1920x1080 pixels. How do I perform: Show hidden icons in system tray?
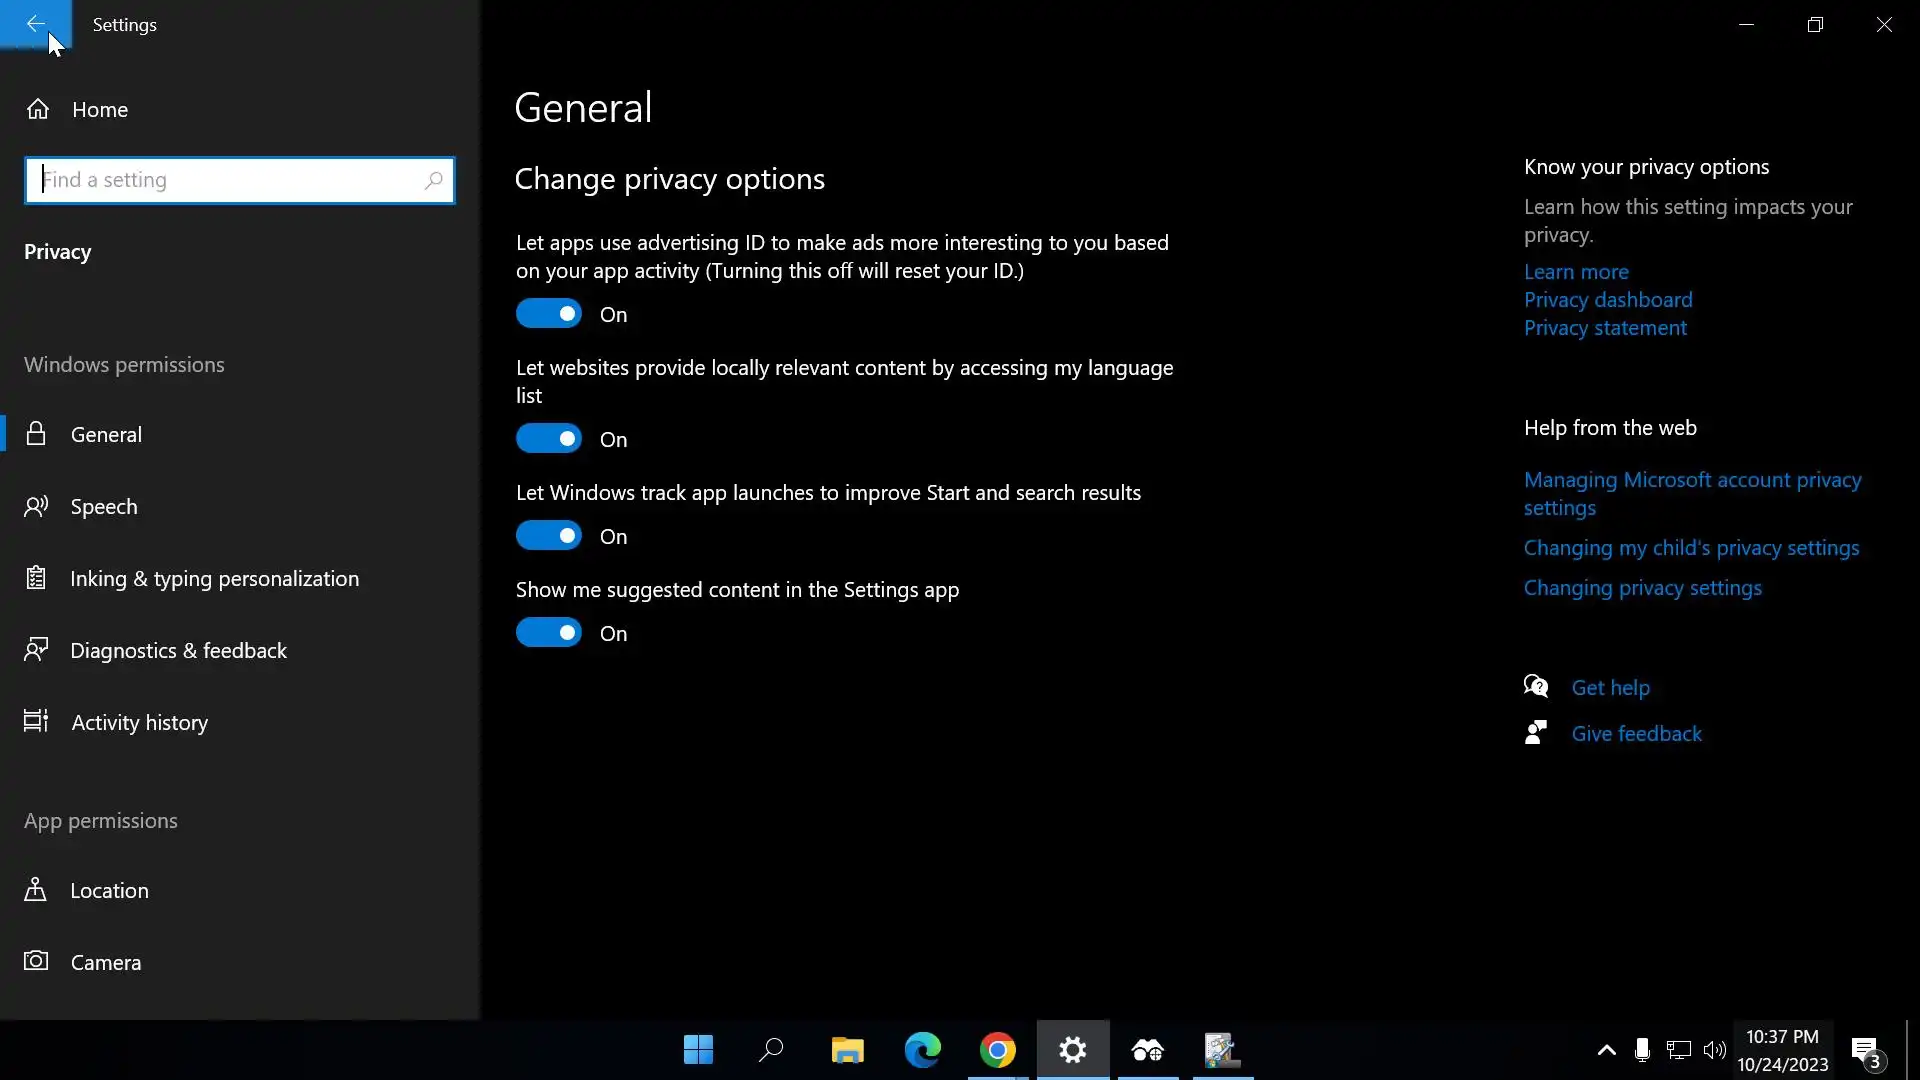click(x=1606, y=1050)
